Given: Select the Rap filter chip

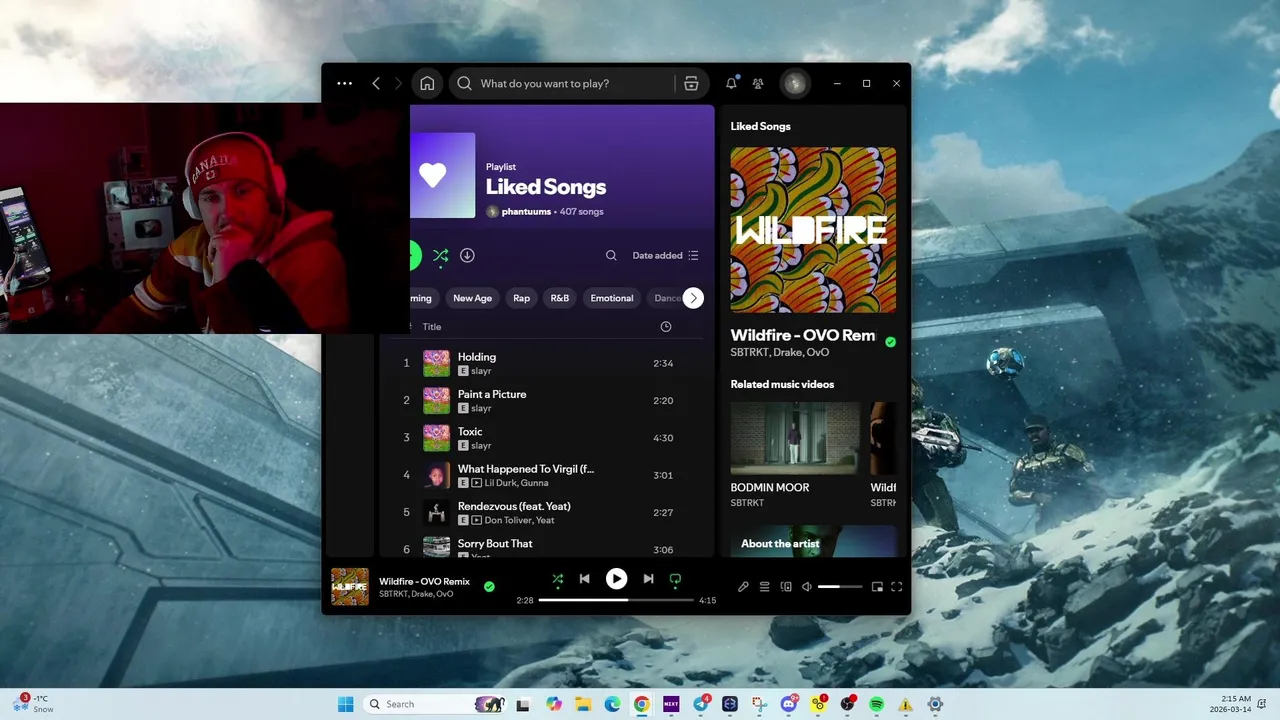Looking at the screenshot, I should pyautogui.click(x=522, y=298).
